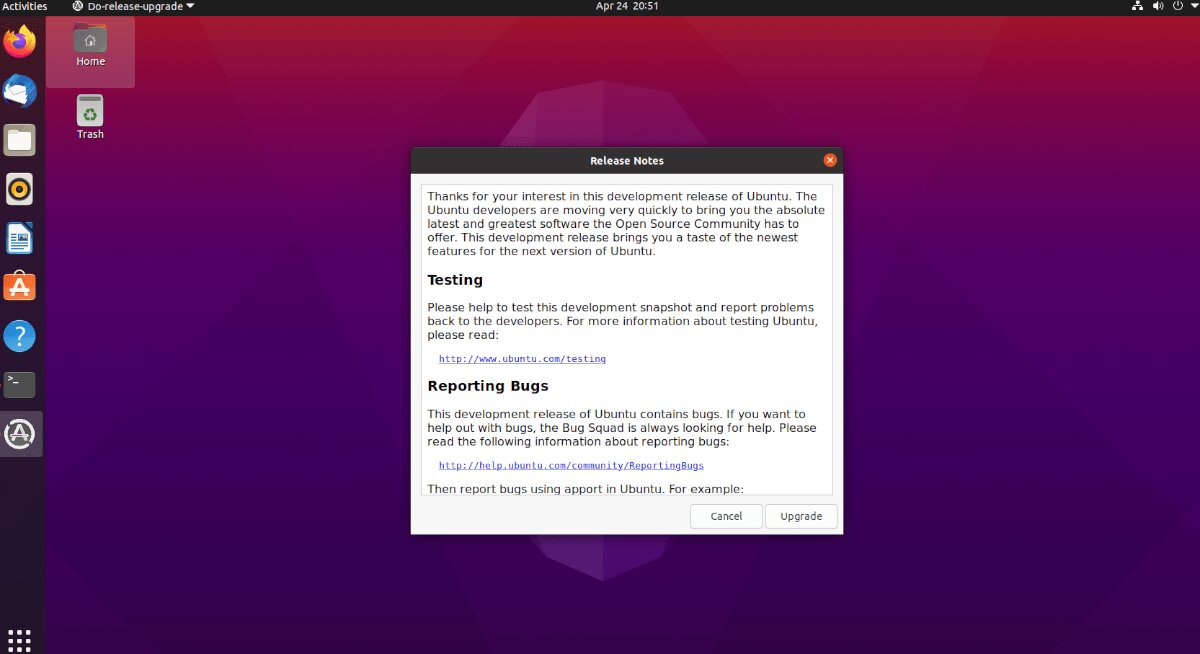Click the power status icon
1200x654 pixels.
tap(1178, 5)
